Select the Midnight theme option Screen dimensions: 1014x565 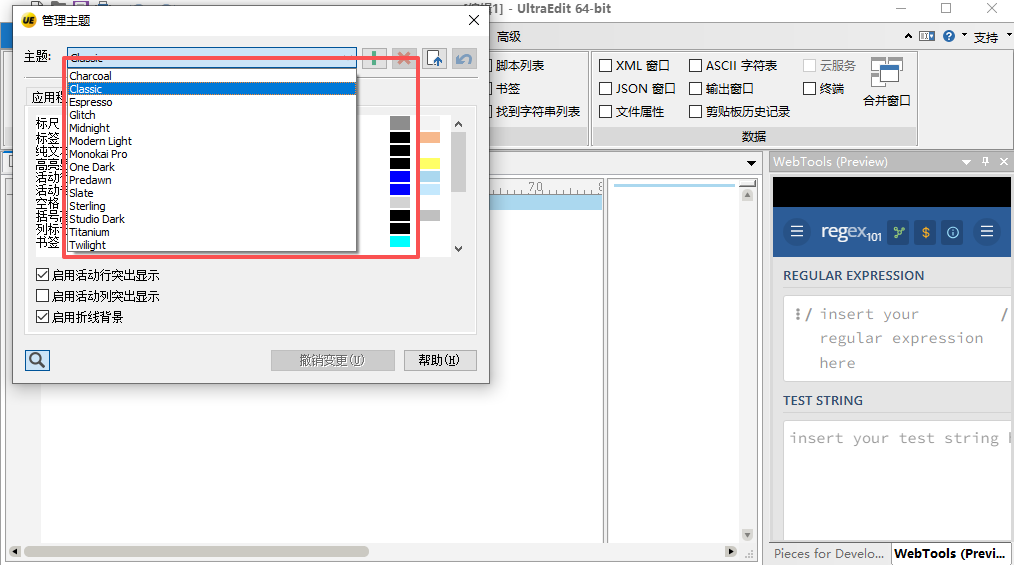pos(212,128)
